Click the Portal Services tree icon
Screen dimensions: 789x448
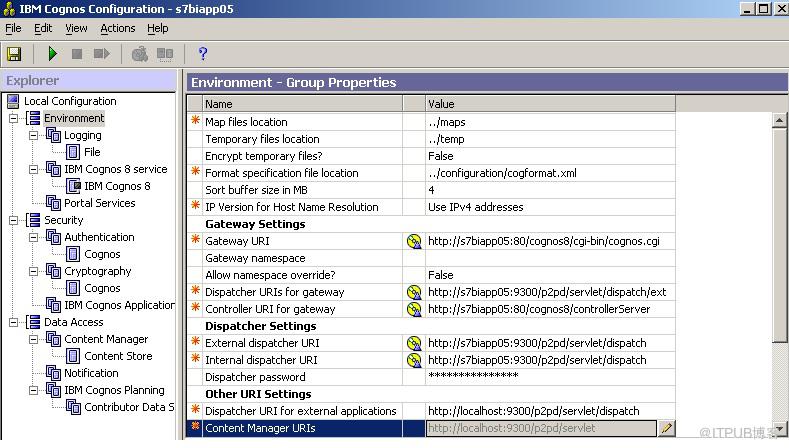tap(53, 203)
